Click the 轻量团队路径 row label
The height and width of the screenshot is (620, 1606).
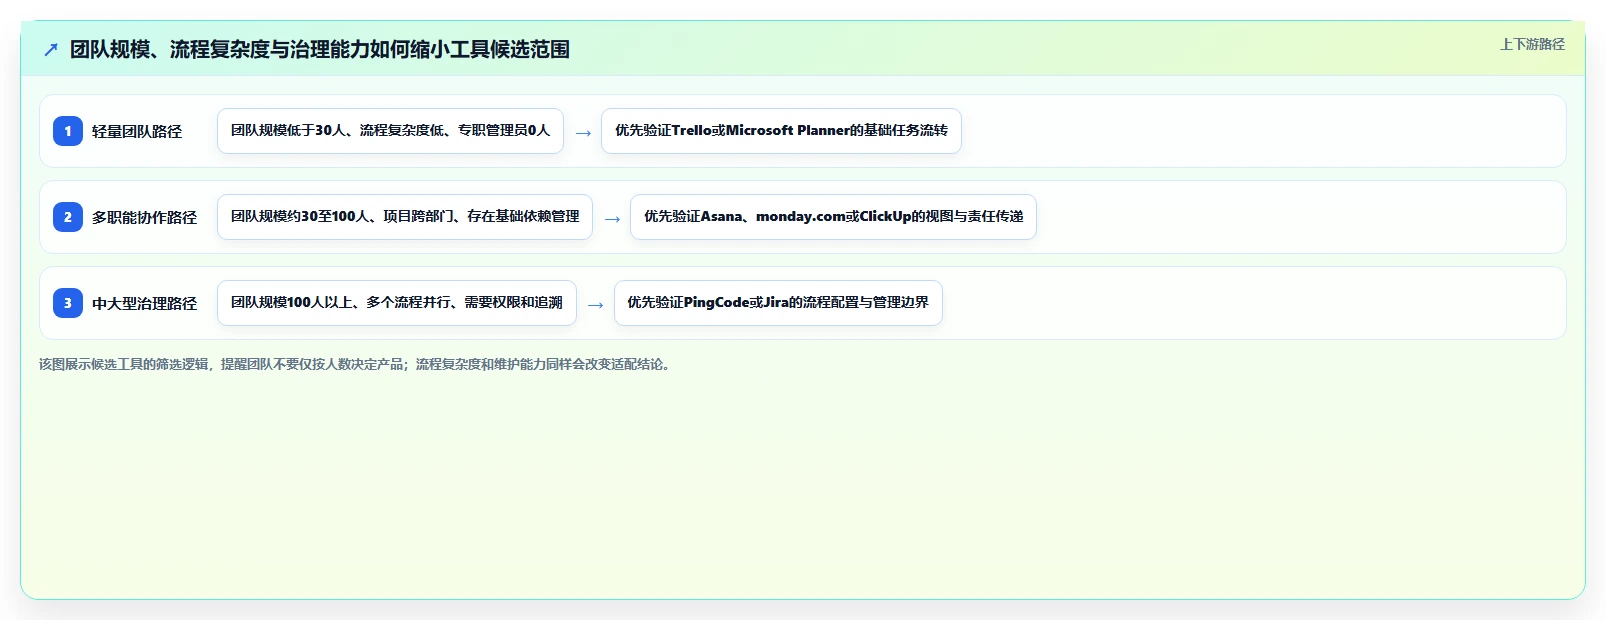137,131
